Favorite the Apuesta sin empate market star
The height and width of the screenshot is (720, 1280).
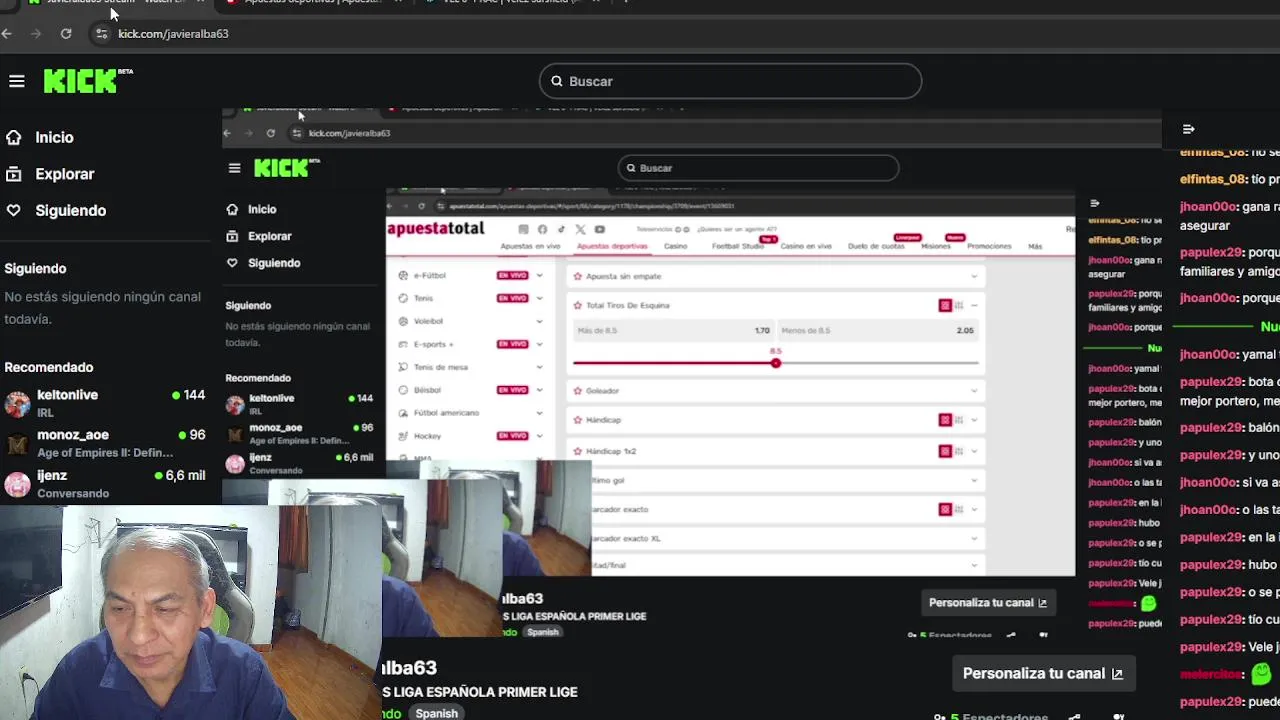coord(578,276)
